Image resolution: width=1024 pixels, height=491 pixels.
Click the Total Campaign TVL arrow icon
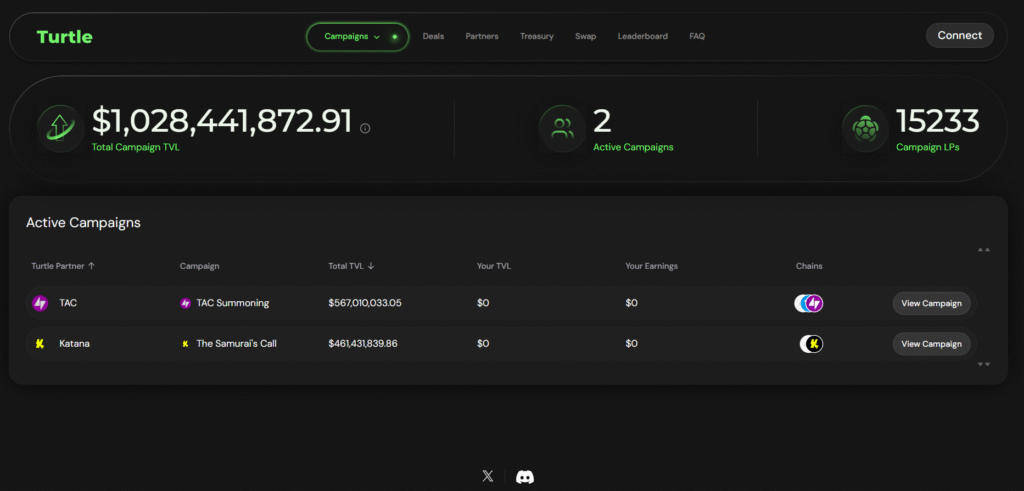tap(60, 129)
